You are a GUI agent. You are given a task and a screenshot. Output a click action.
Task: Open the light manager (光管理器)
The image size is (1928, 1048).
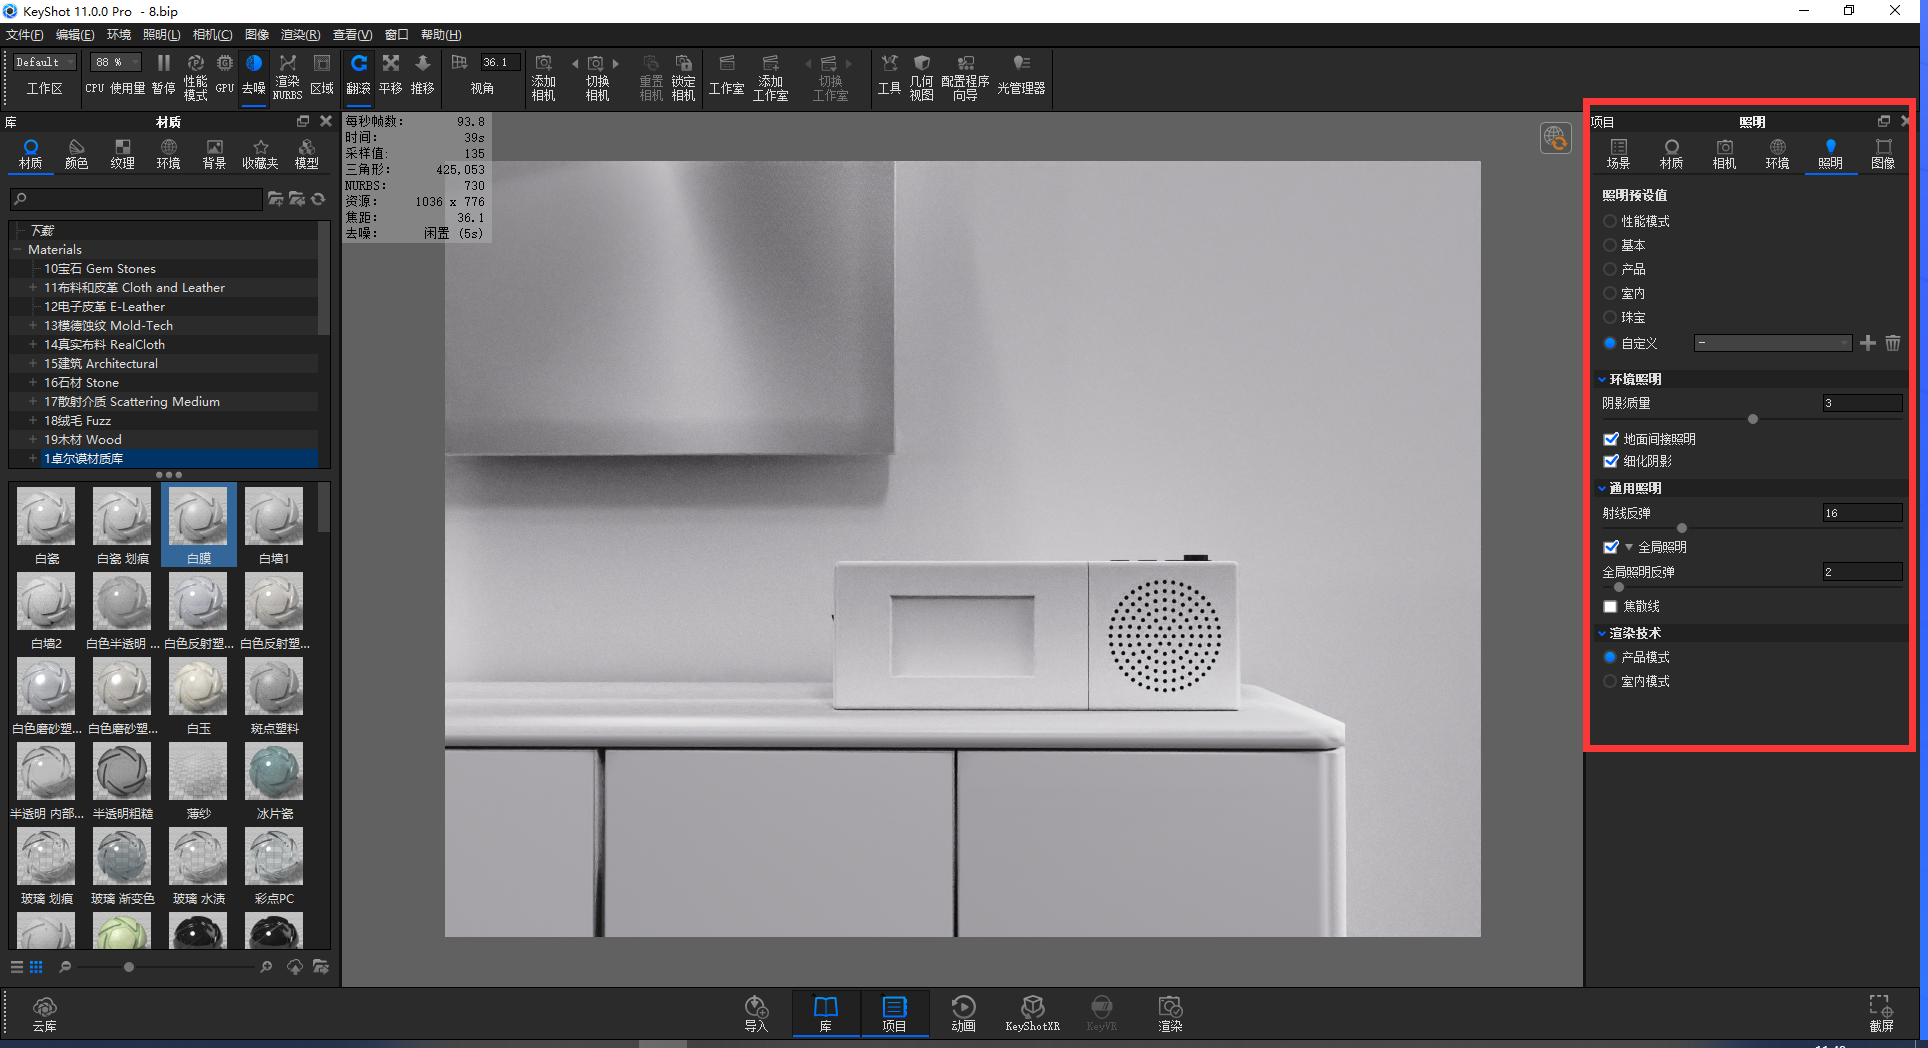pyautogui.click(x=1021, y=75)
